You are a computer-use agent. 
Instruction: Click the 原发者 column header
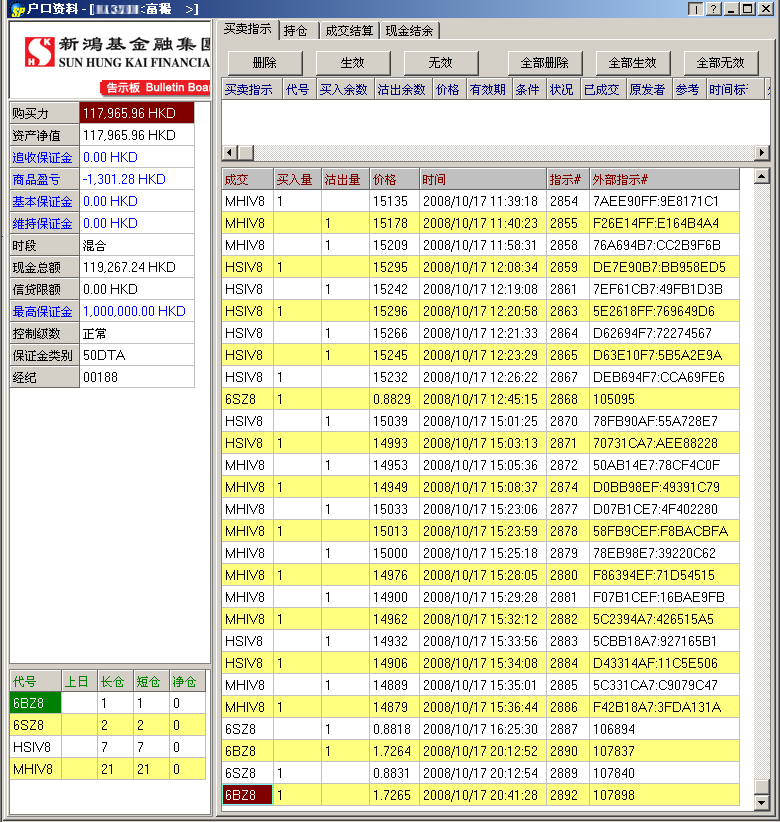click(x=649, y=90)
